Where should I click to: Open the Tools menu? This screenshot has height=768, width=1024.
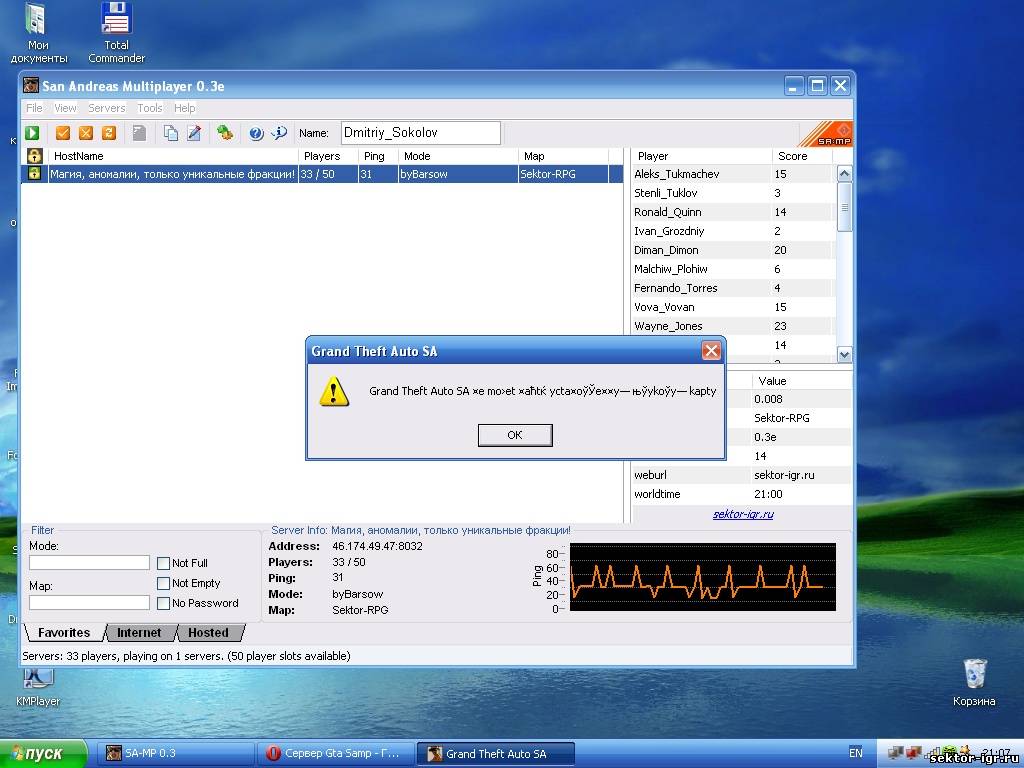click(150, 108)
